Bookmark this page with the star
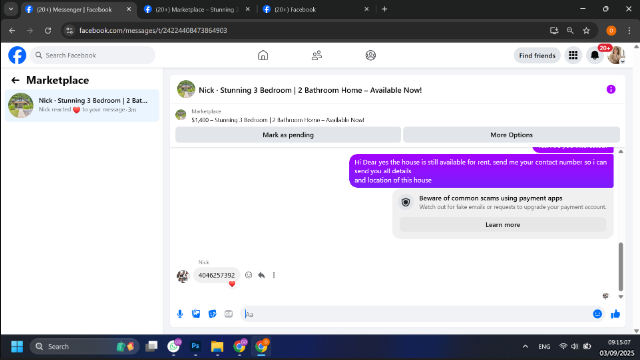 587,31
